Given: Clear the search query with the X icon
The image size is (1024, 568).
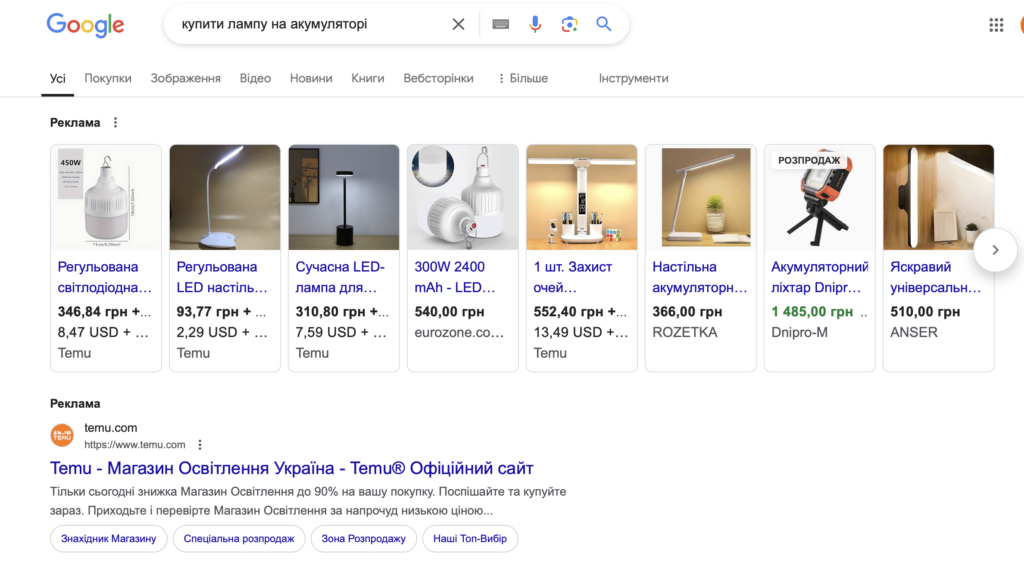Looking at the screenshot, I should point(458,24).
